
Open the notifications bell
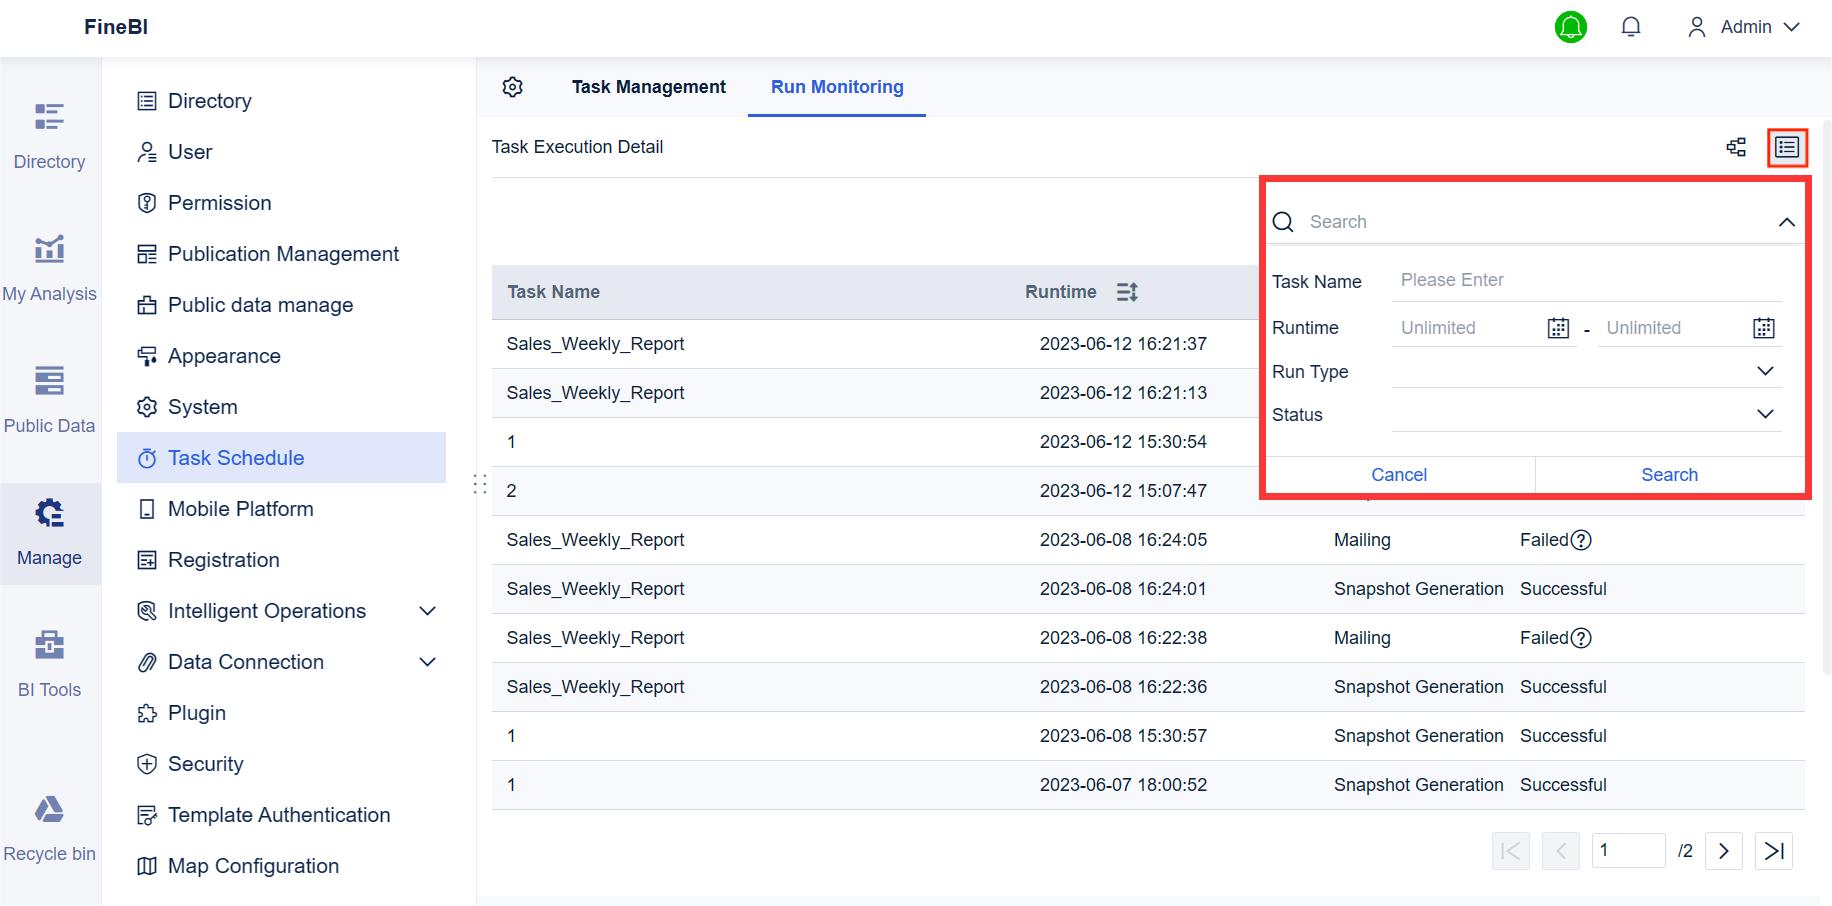(1631, 27)
